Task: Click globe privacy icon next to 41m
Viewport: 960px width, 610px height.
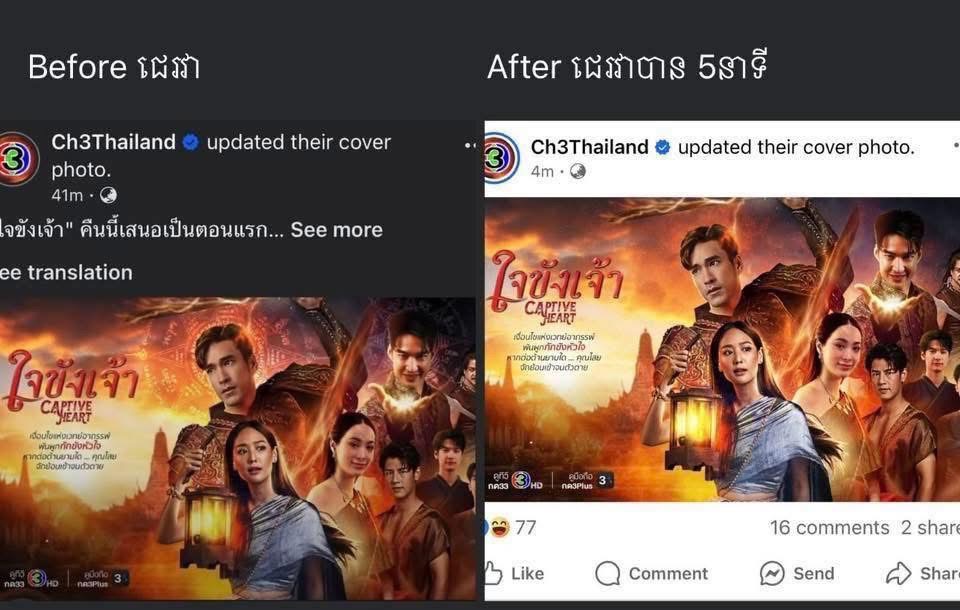Action: 108,195
